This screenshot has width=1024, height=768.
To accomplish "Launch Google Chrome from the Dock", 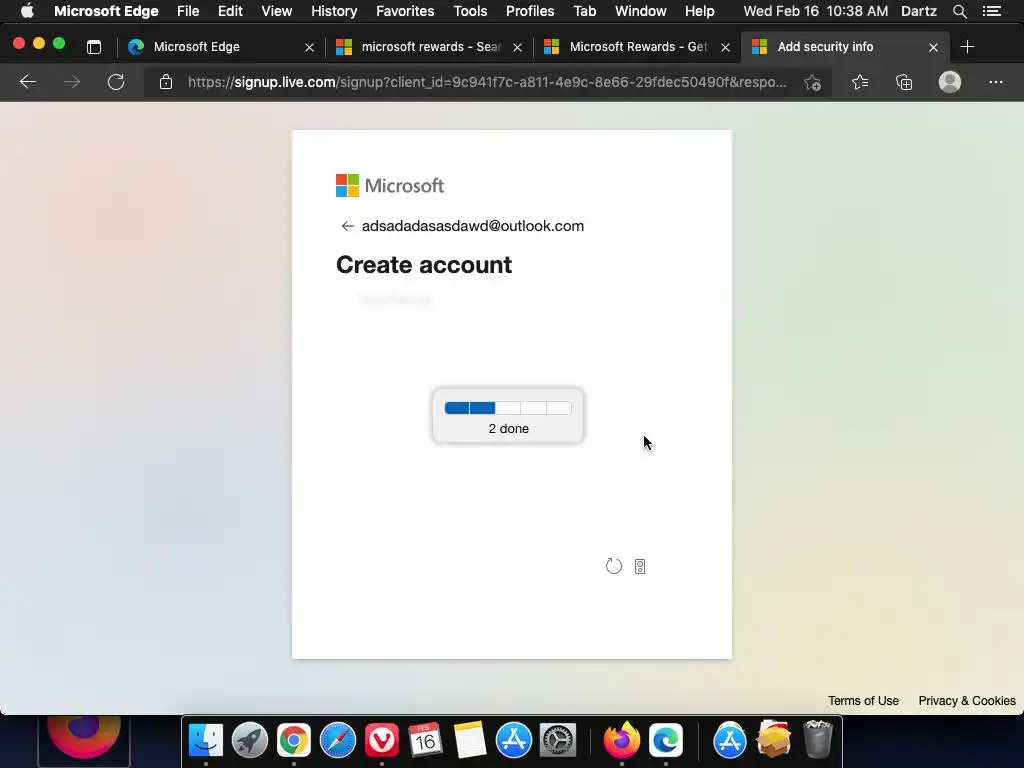I will tap(294, 741).
